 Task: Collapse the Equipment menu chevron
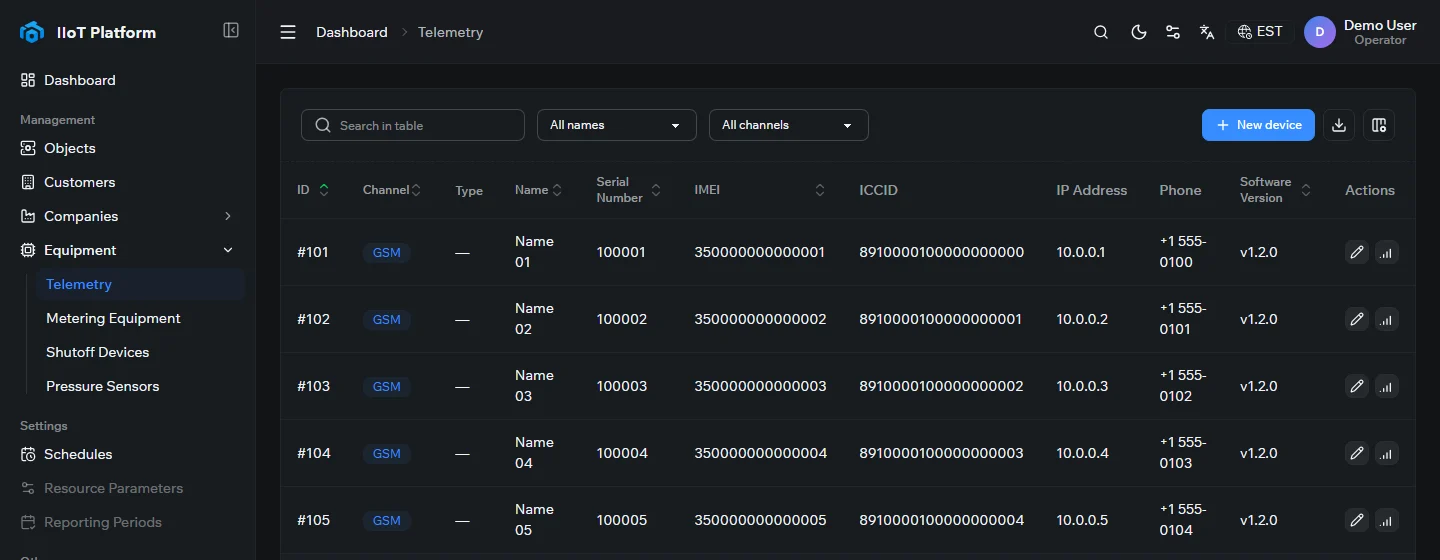click(x=228, y=250)
